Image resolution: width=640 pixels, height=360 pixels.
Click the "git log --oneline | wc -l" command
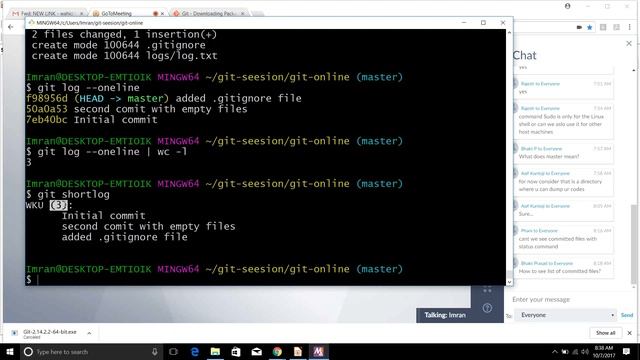[x=112, y=152]
